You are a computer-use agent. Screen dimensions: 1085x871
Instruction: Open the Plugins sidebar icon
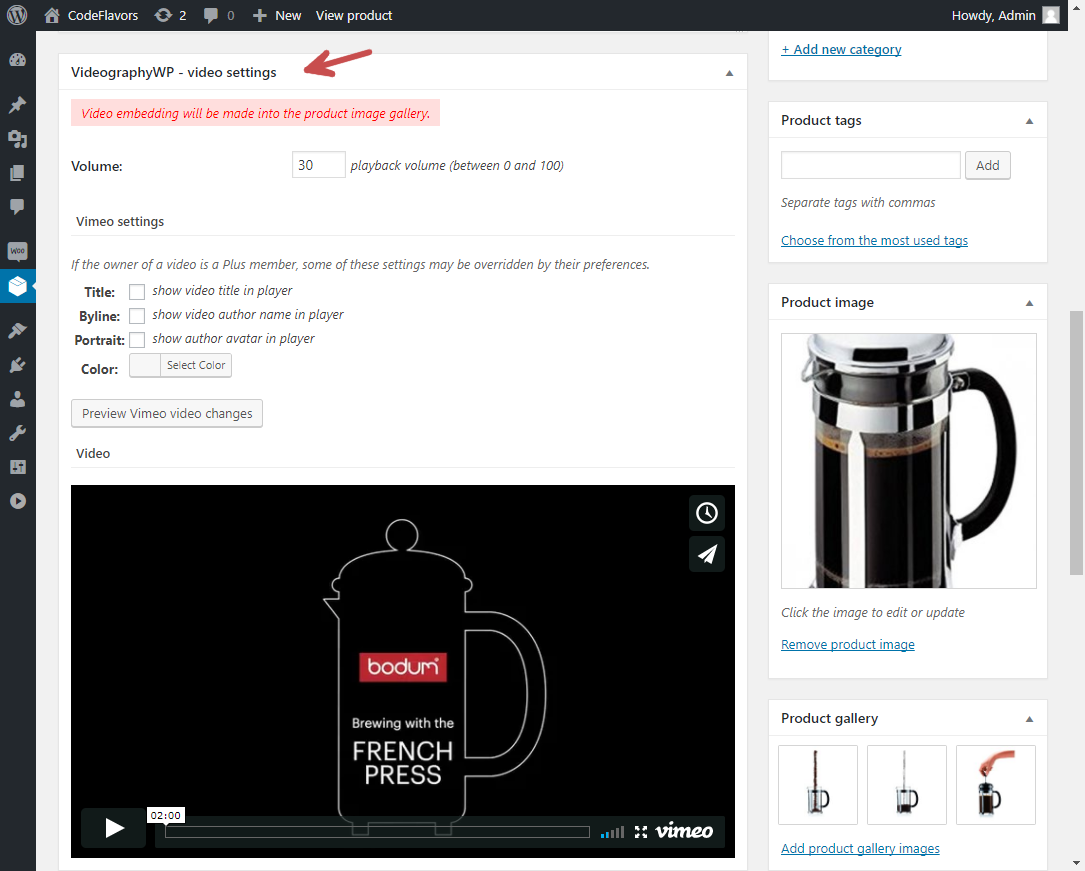[17, 365]
